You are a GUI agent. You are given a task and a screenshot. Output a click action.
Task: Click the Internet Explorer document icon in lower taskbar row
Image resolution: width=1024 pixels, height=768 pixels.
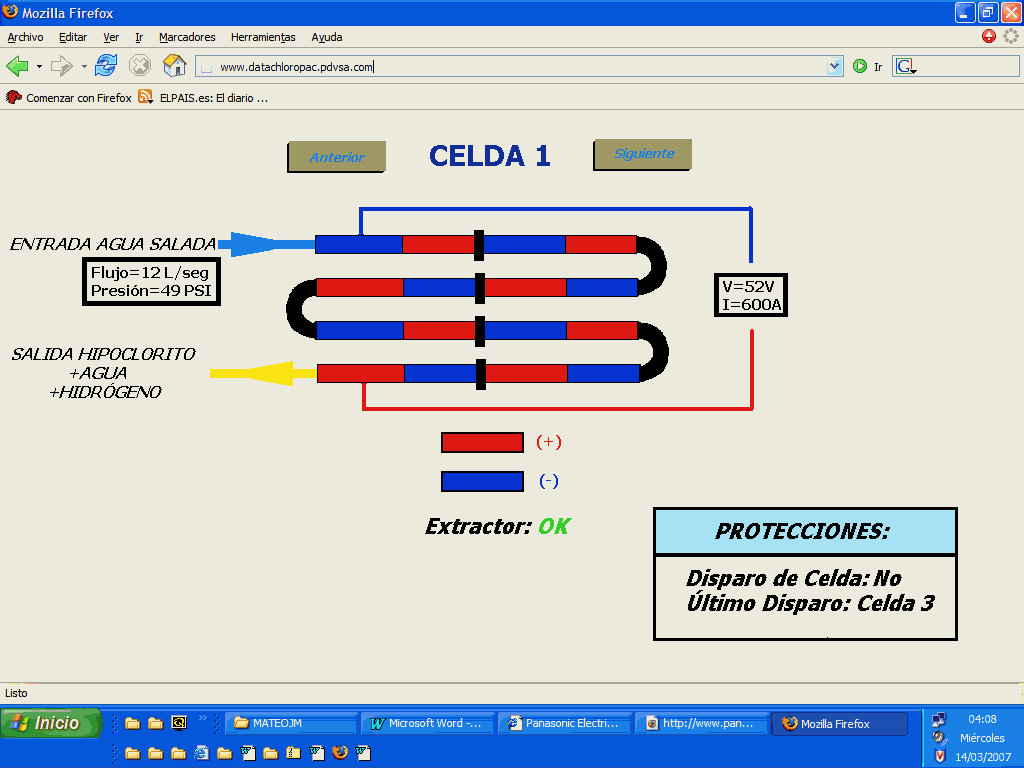pyautogui.click(x=201, y=752)
